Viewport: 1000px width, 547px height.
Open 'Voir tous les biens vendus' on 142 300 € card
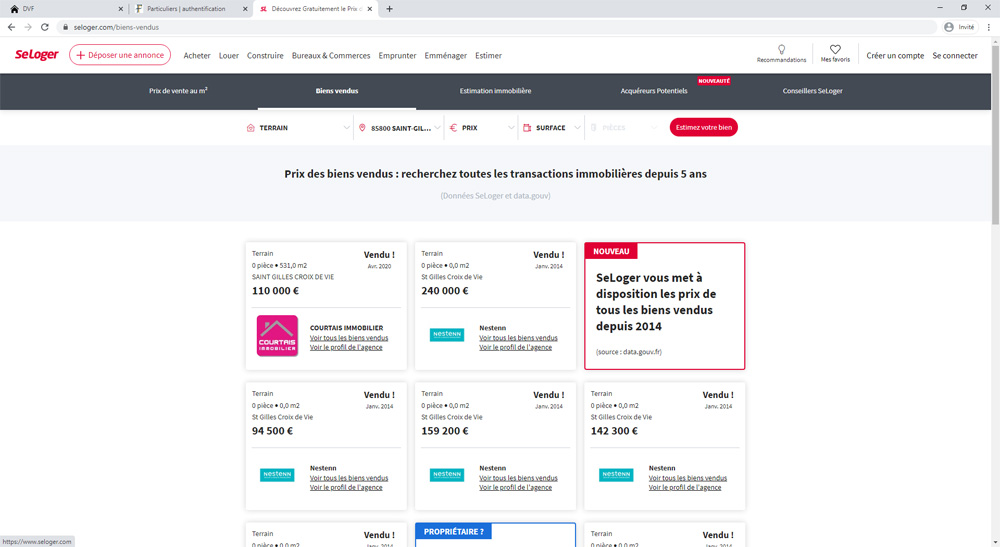coord(688,478)
